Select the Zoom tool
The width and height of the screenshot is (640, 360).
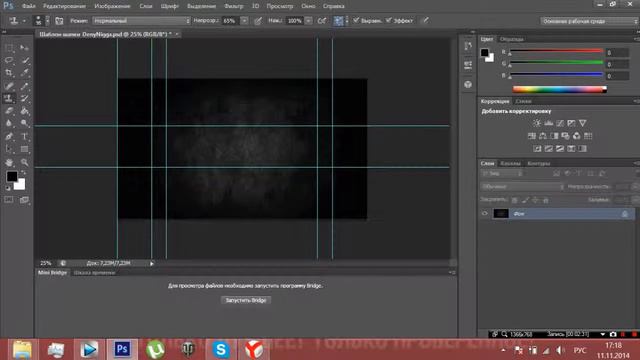[x=24, y=162]
